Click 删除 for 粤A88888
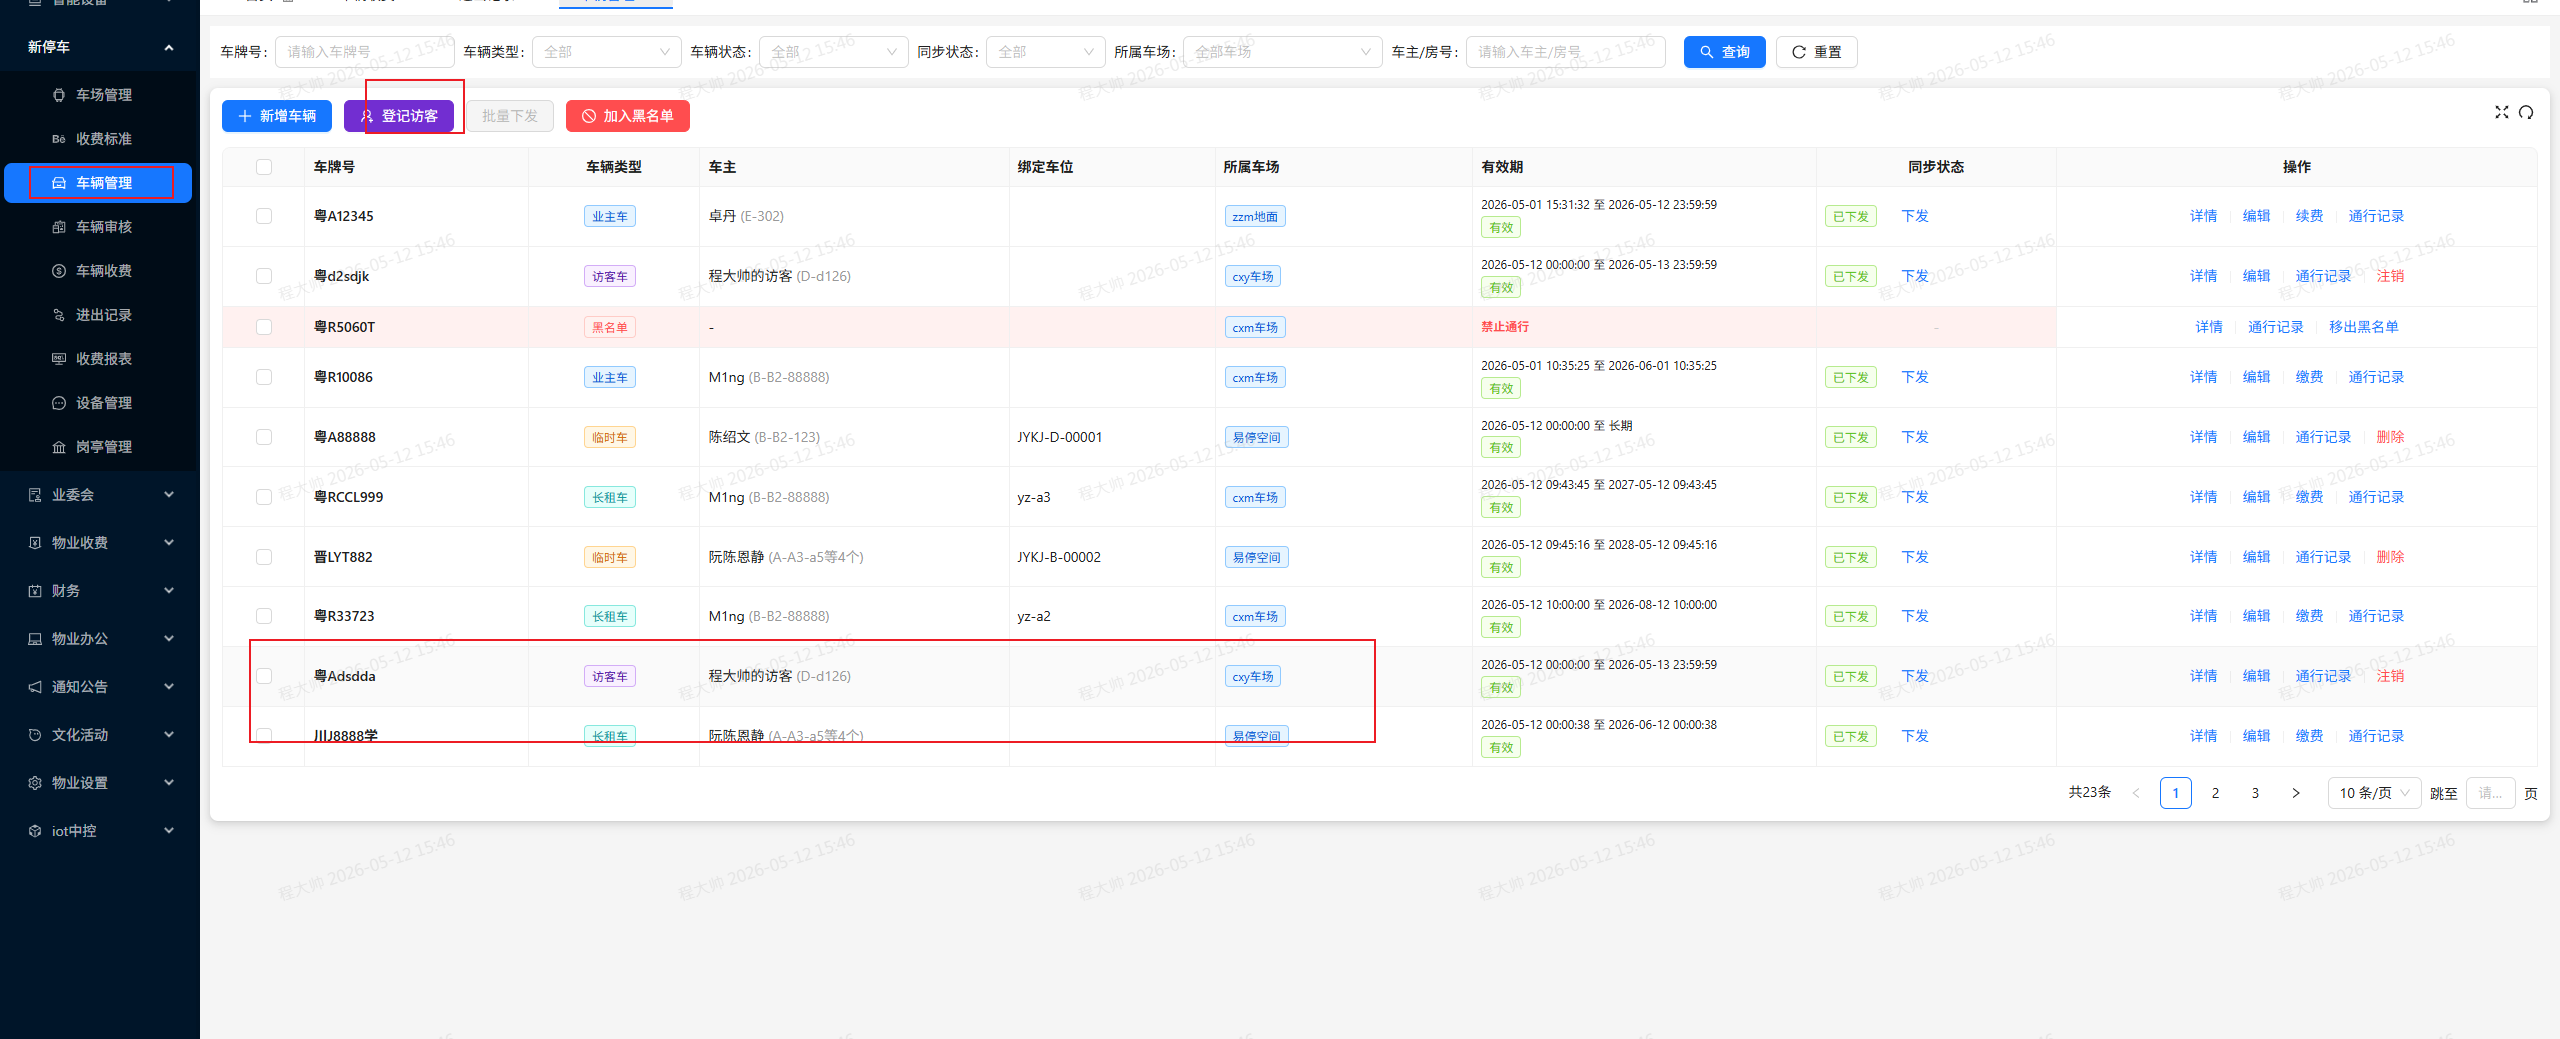Image resolution: width=2560 pixels, height=1039 pixels. pyautogui.click(x=2390, y=437)
